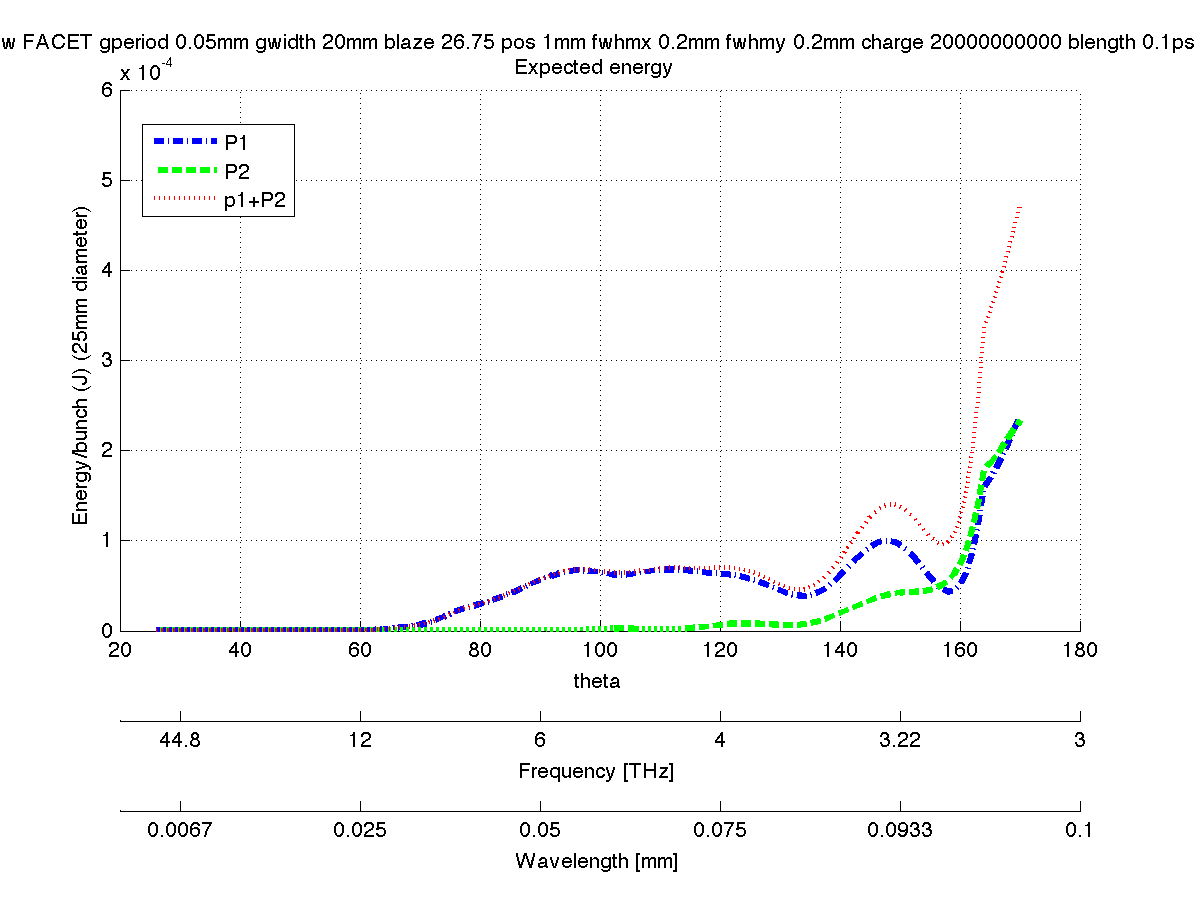
Task: Click the wavelength tick label 0.1
Action: point(1080,830)
